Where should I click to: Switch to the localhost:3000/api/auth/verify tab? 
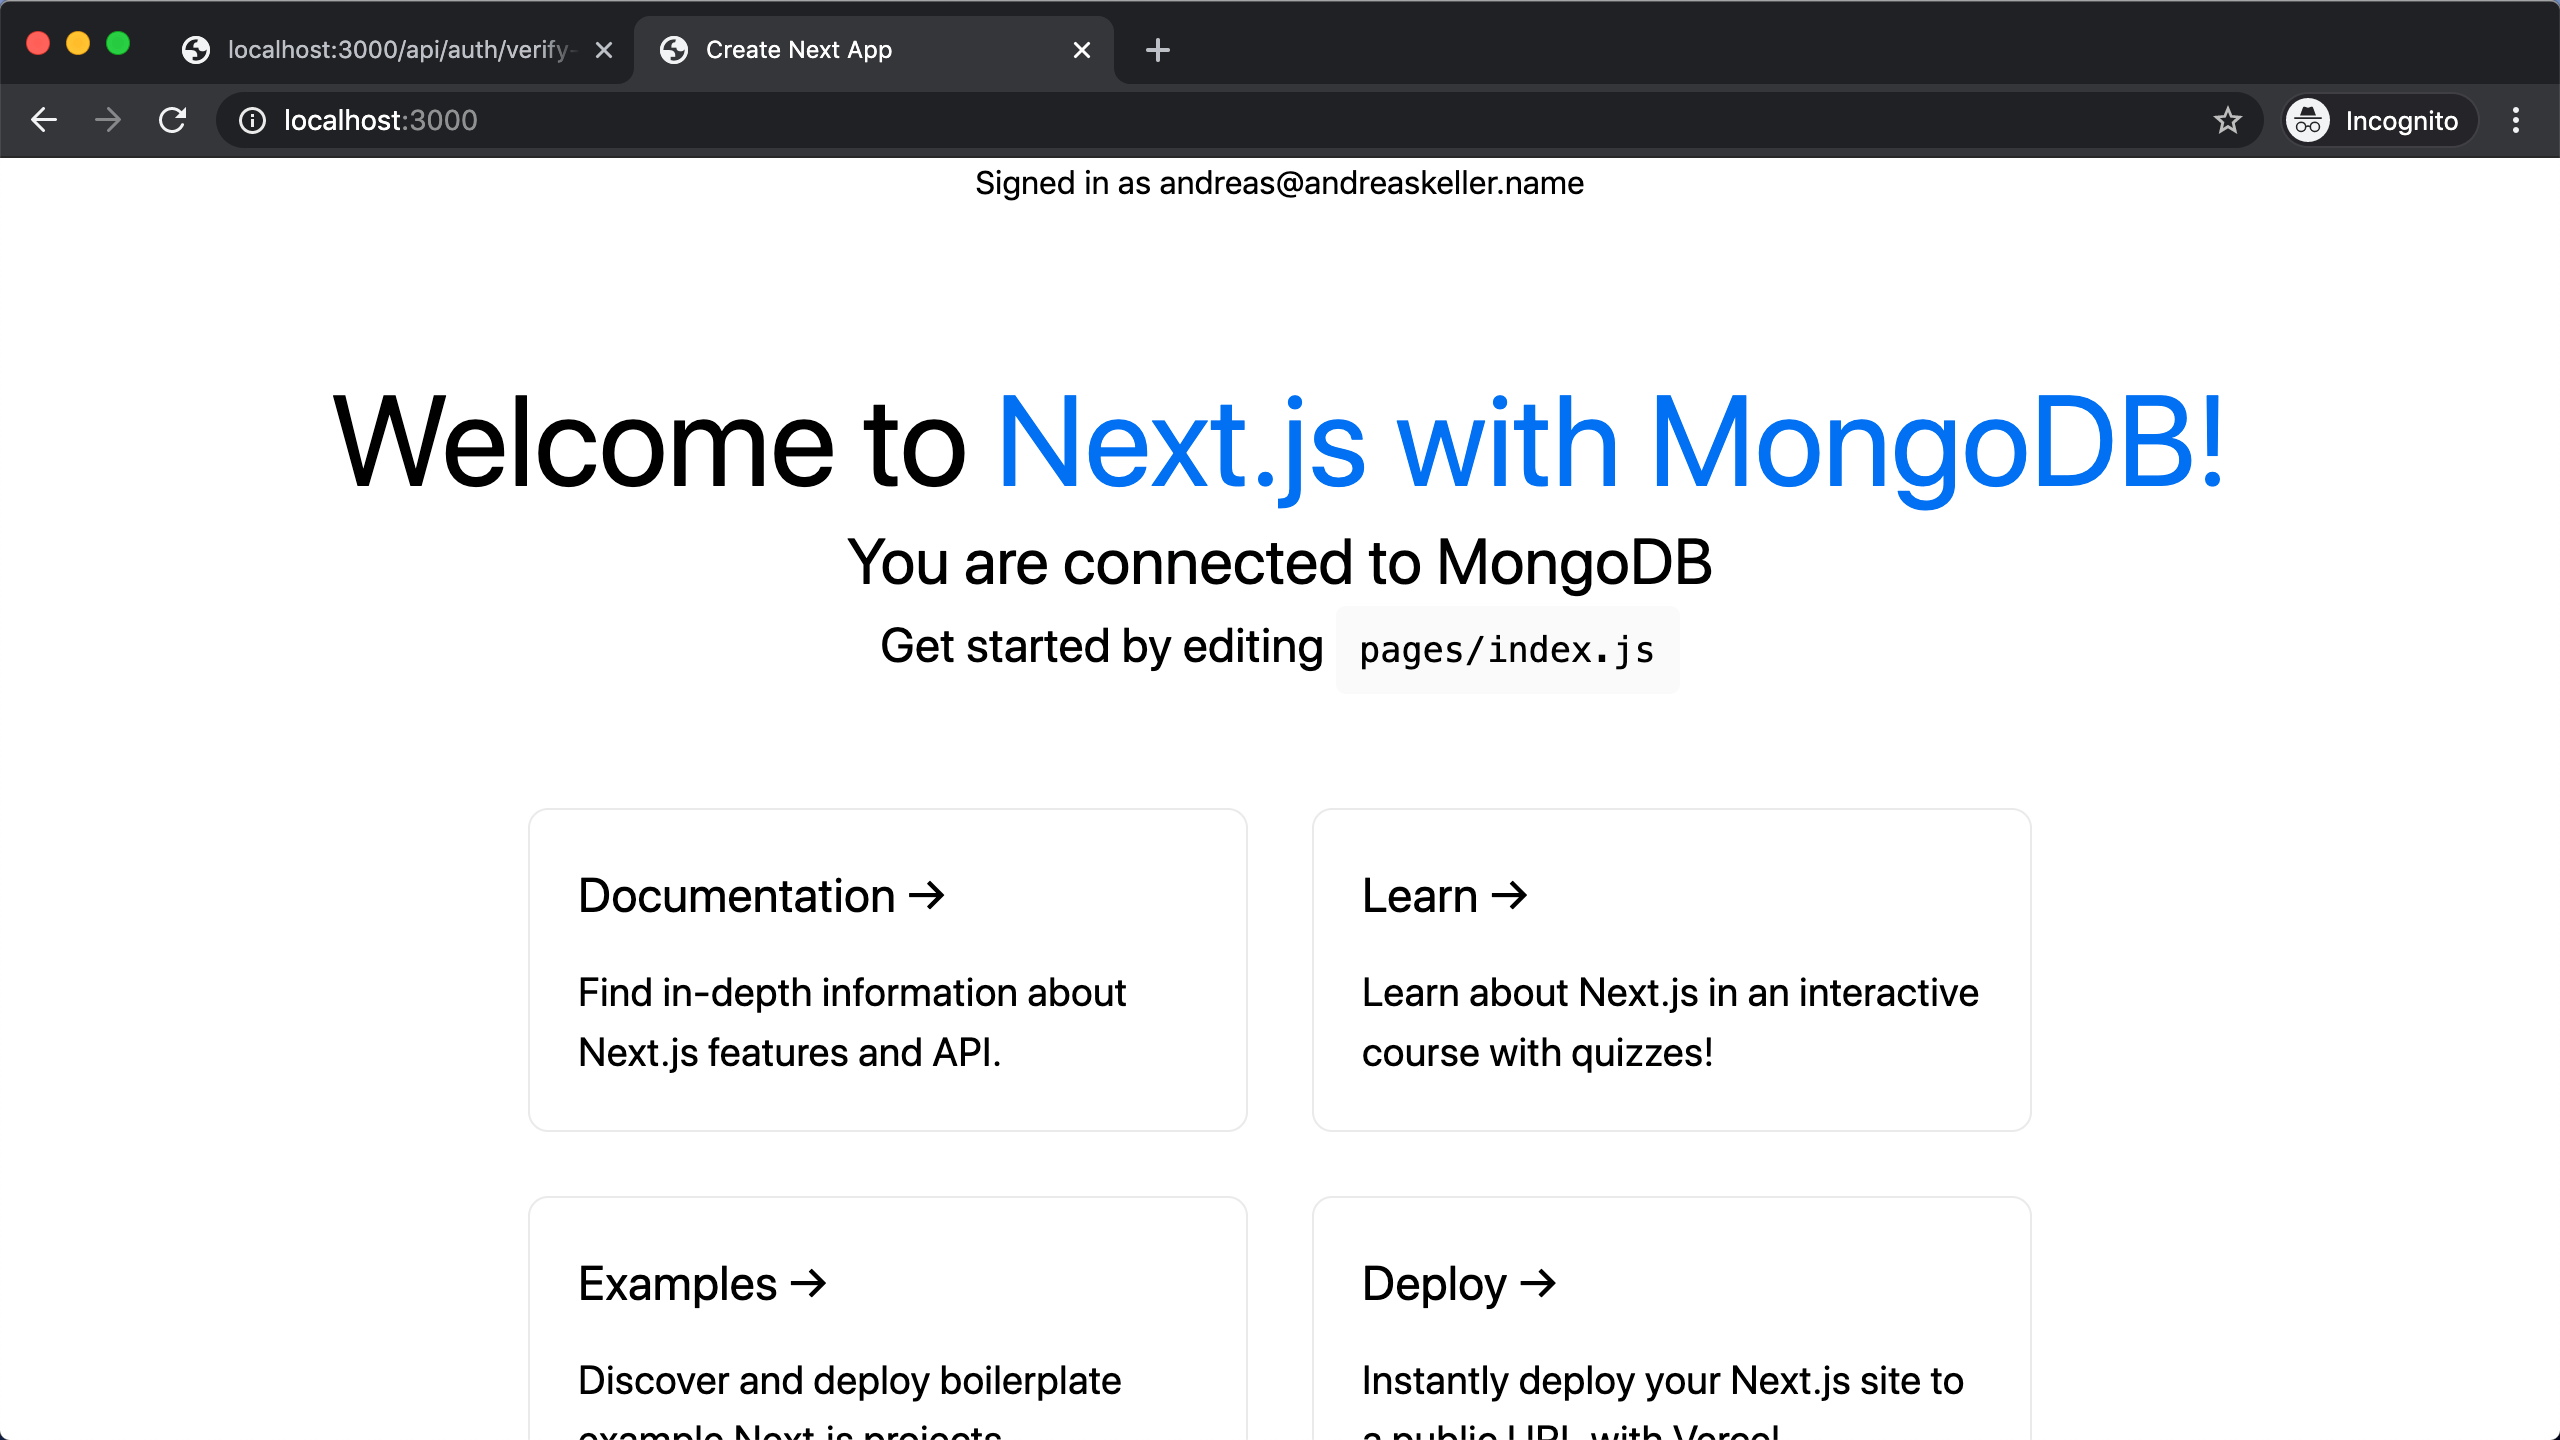pyautogui.click(x=398, y=50)
